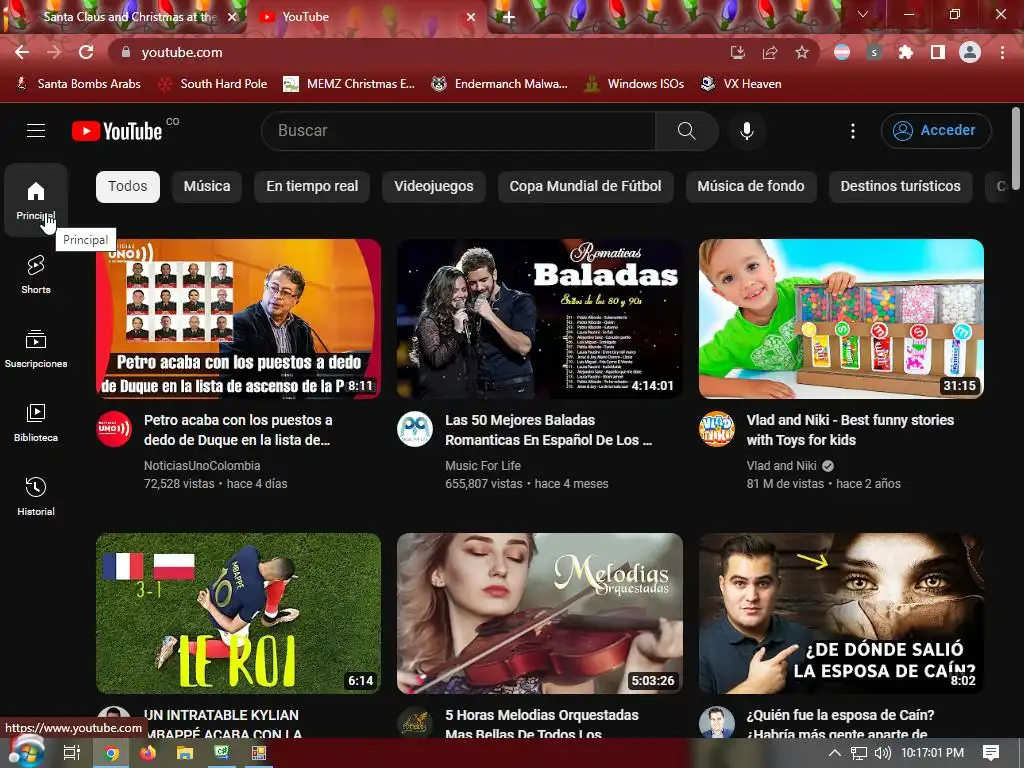1024x768 pixels.
Task: Open Shorts in the sidebar
Action: pyautogui.click(x=36, y=274)
